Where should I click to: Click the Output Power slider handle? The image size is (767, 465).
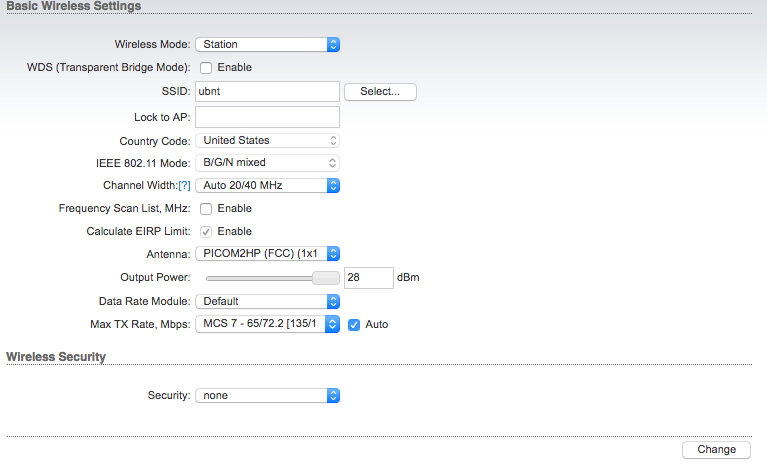[x=326, y=278]
